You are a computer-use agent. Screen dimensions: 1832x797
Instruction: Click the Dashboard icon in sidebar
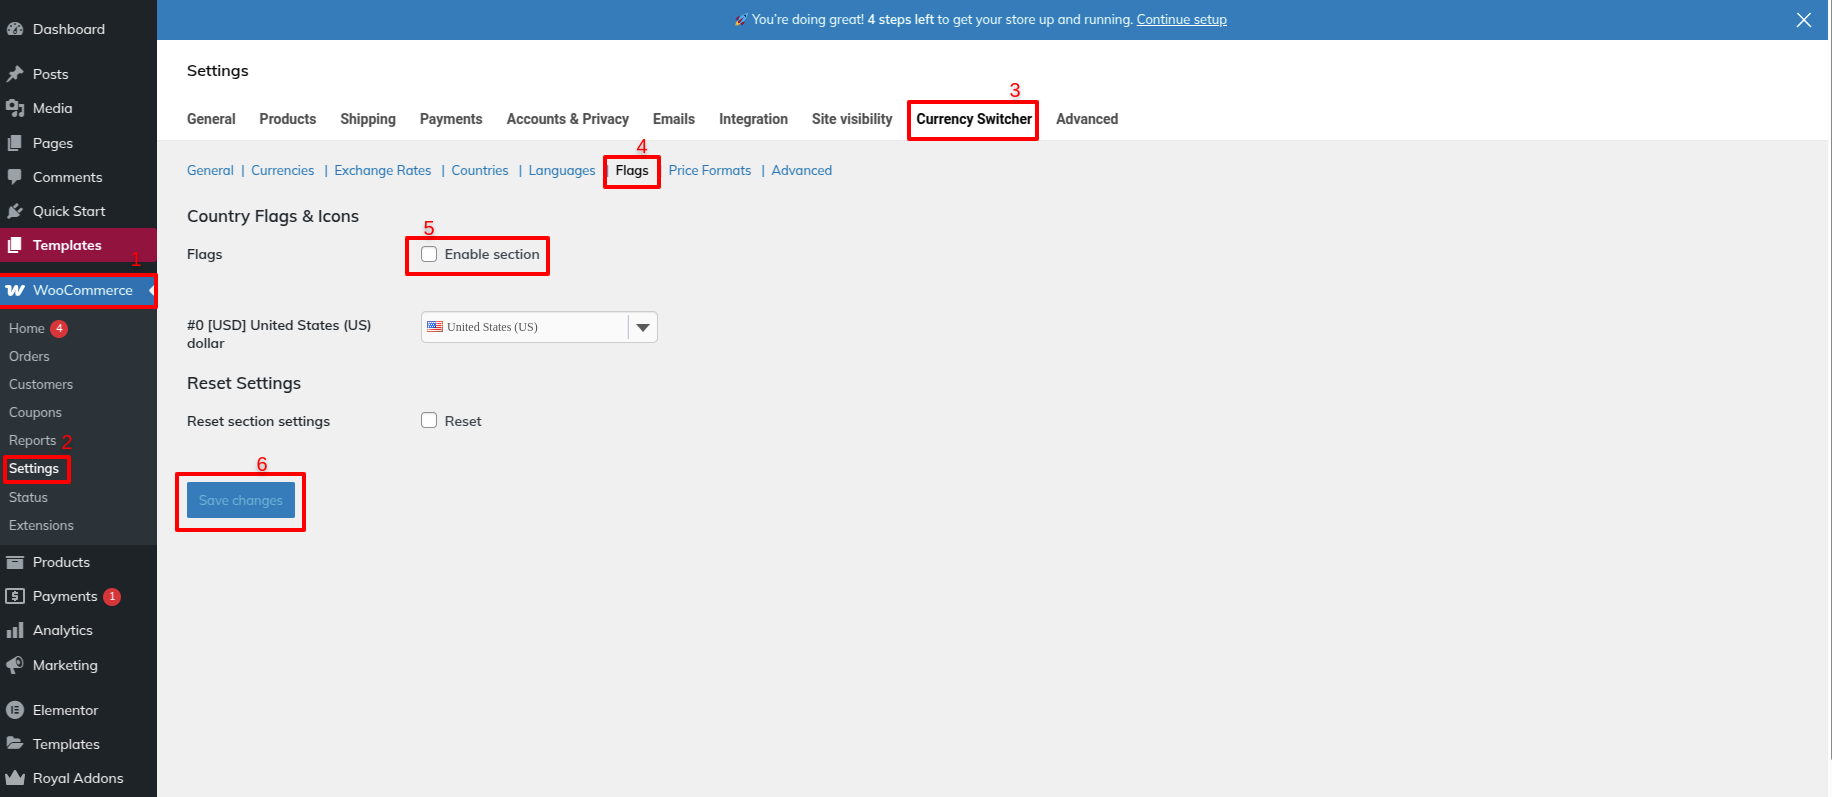(x=15, y=29)
